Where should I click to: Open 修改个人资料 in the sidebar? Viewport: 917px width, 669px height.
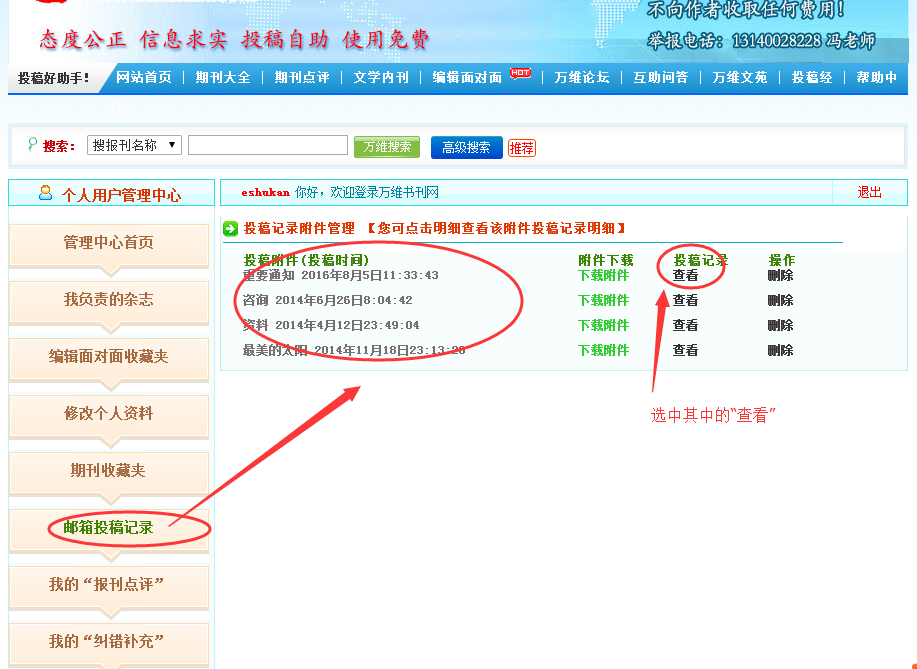click(x=109, y=413)
